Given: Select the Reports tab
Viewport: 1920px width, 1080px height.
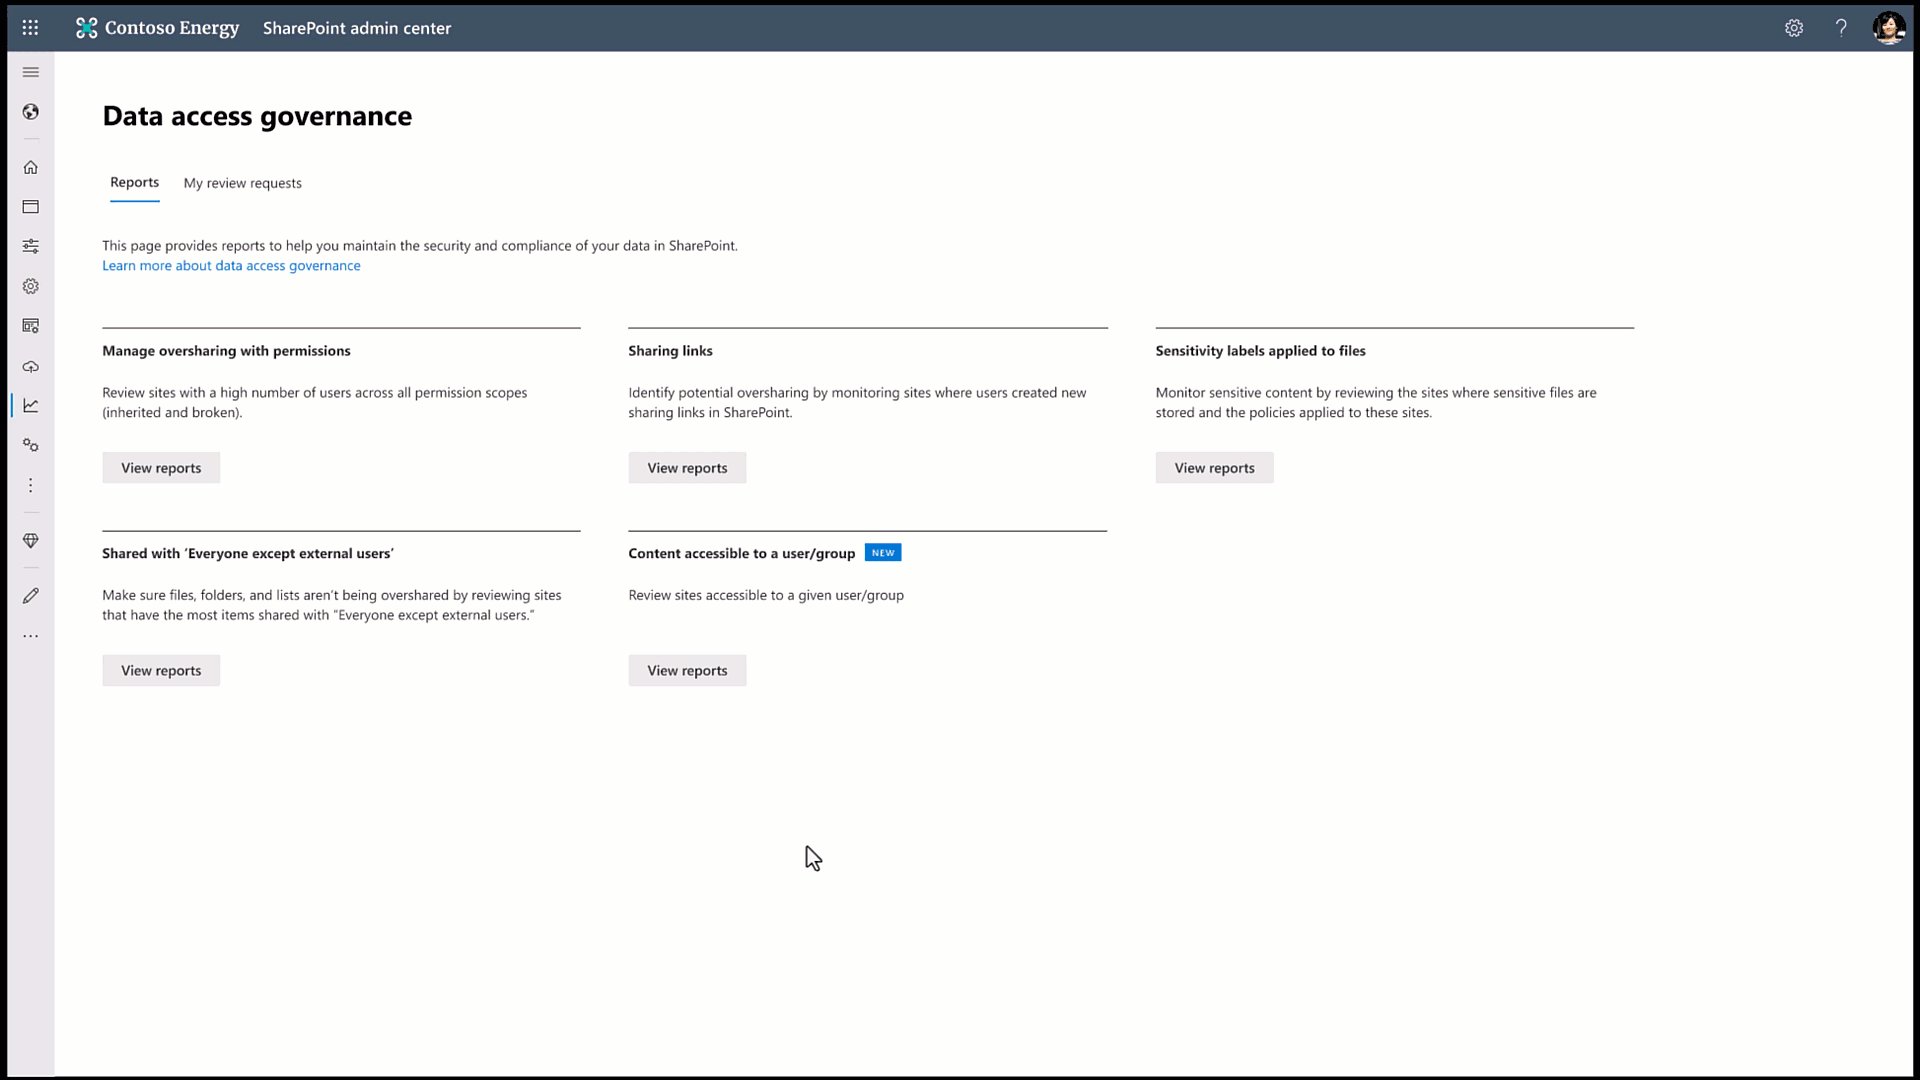Looking at the screenshot, I should tap(134, 183).
